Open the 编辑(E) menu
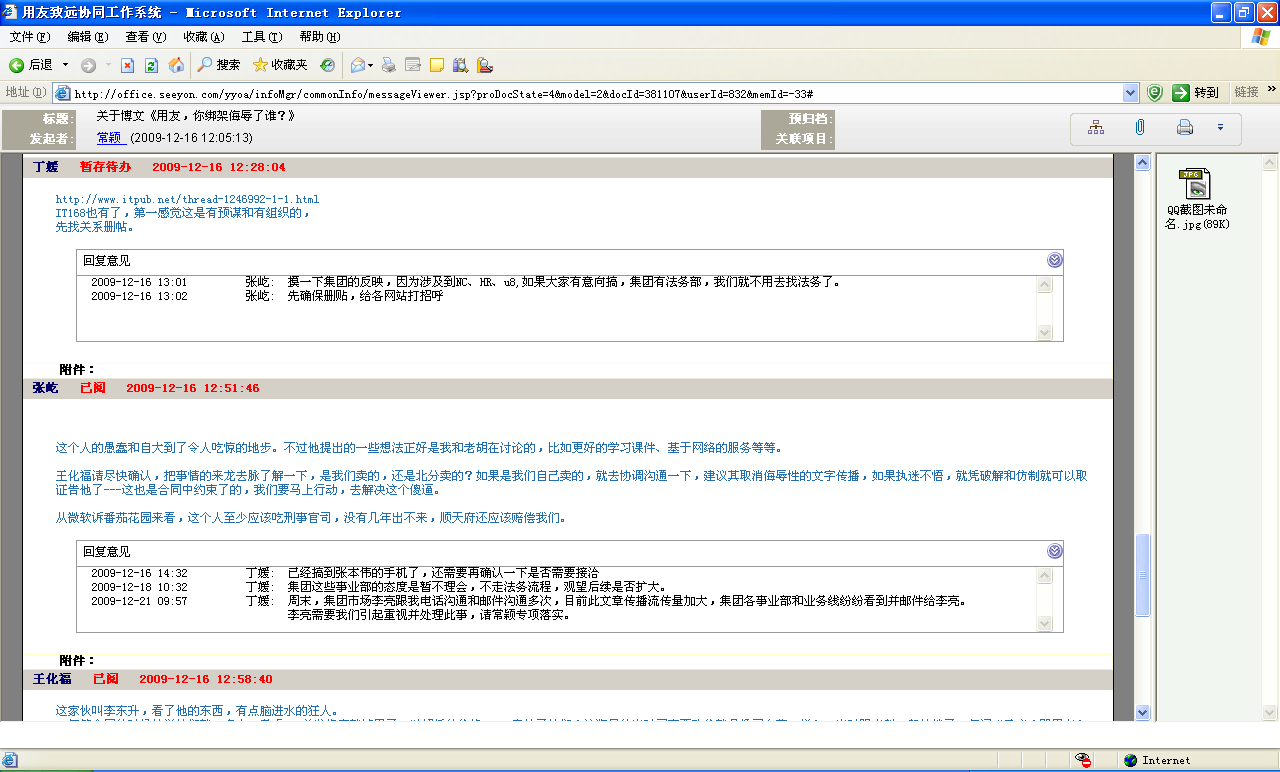The width and height of the screenshot is (1280, 772). pos(87,37)
